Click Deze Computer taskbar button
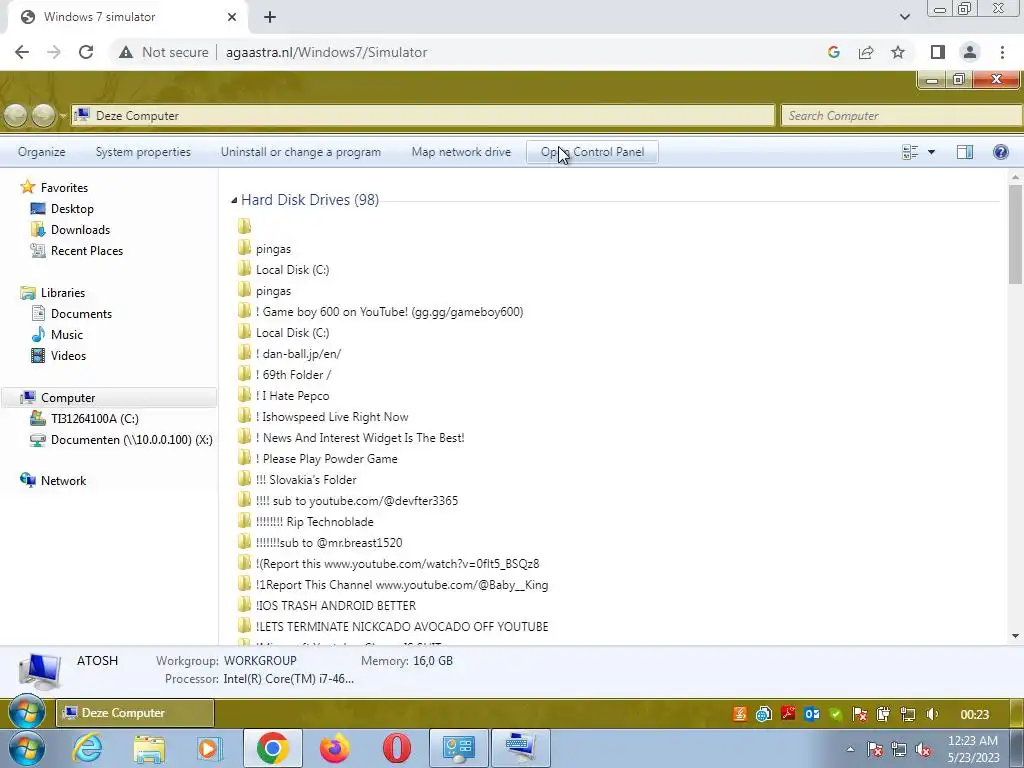Screen dimensions: 1024x768 tap(135, 713)
